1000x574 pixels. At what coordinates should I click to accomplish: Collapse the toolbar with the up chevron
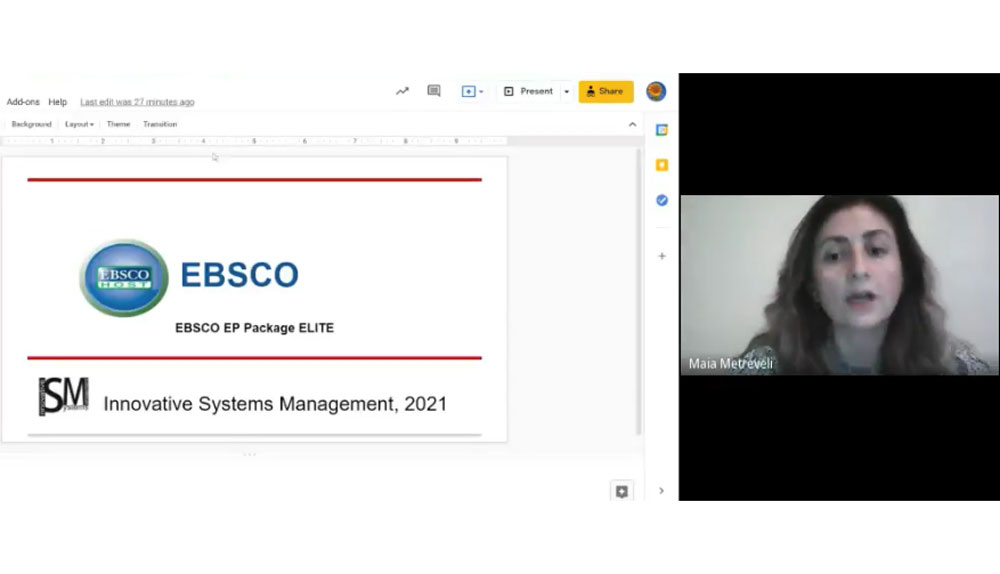click(x=632, y=124)
